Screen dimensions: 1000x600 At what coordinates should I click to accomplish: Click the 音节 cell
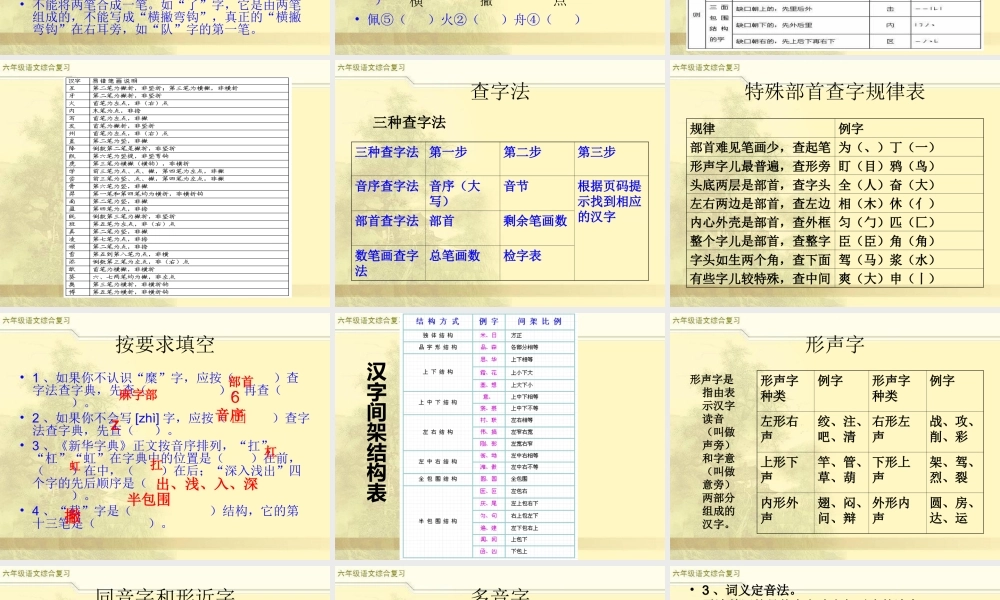[516, 186]
